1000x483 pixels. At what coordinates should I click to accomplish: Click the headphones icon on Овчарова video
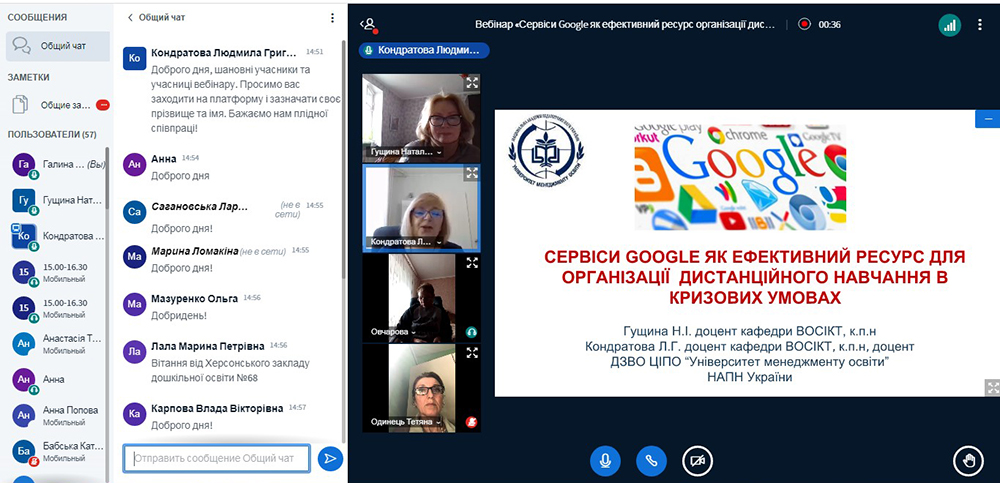(471, 332)
